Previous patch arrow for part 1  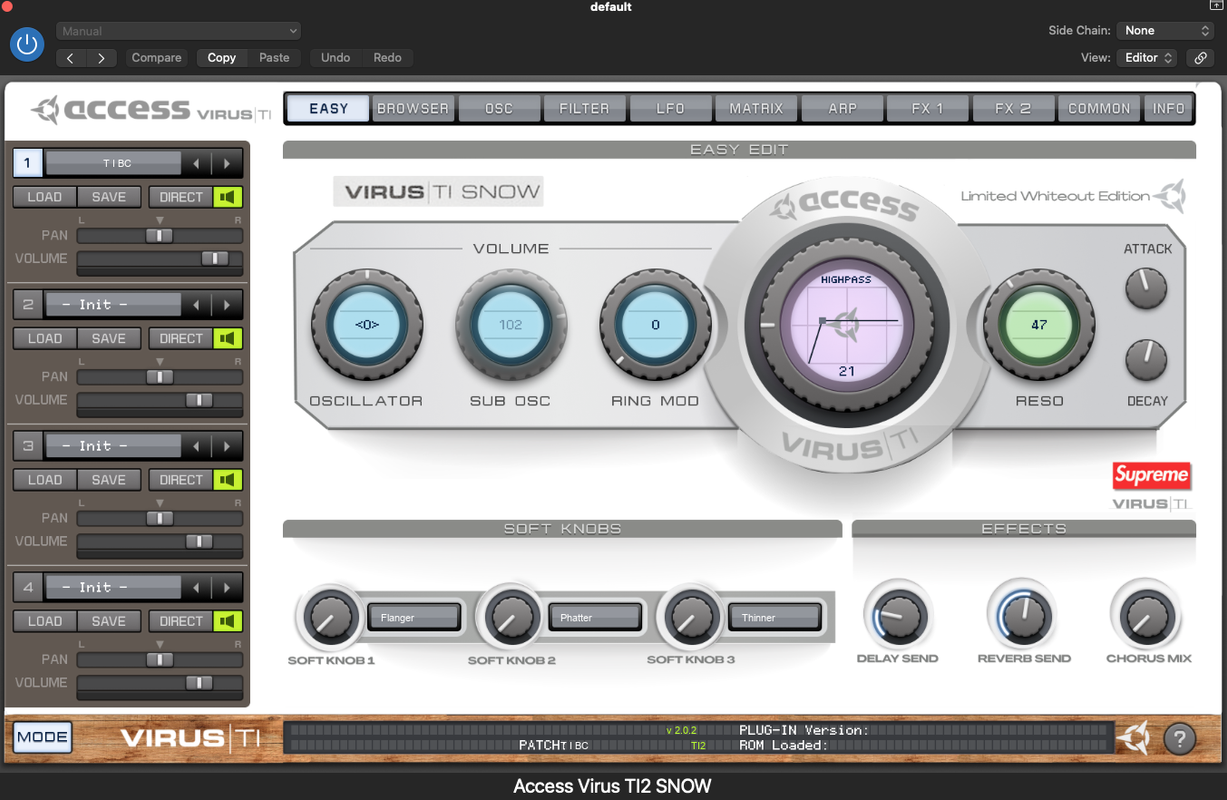196,163
